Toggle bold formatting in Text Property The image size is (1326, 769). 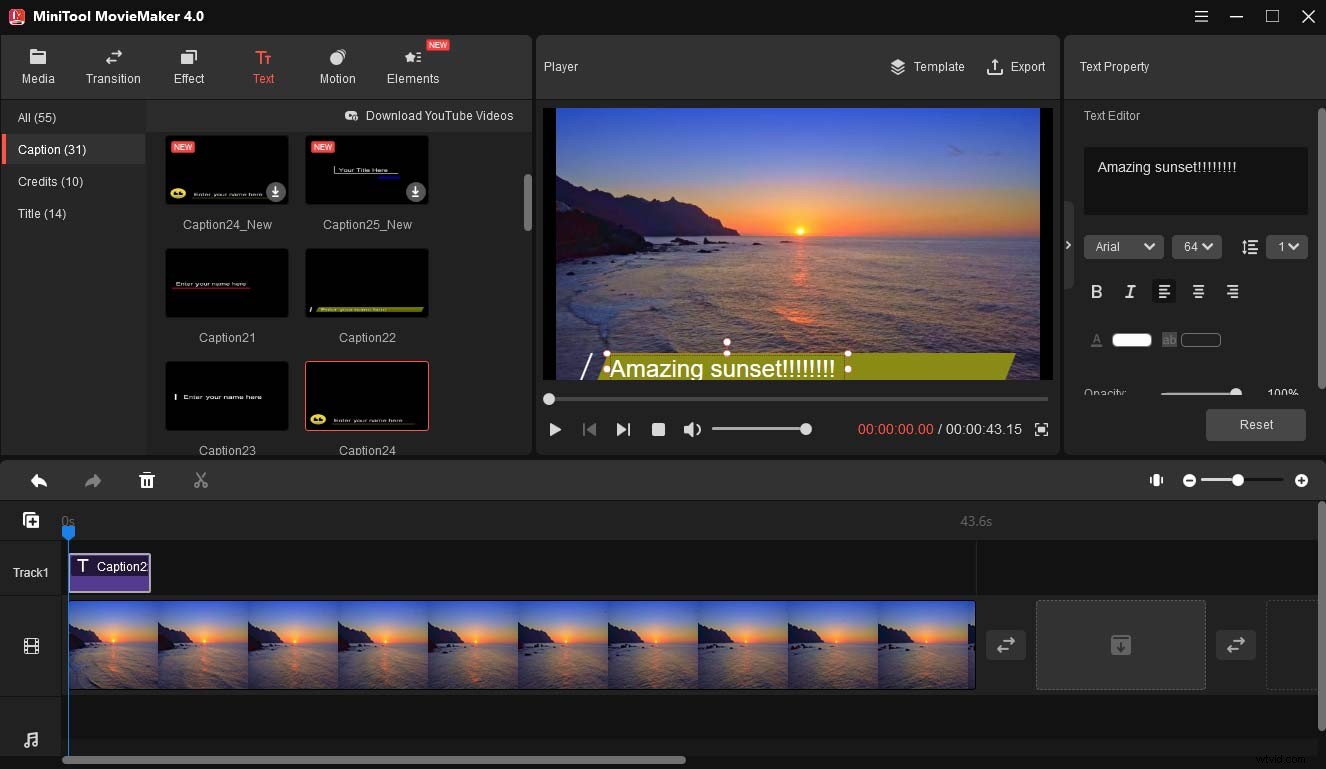[1097, 291]
